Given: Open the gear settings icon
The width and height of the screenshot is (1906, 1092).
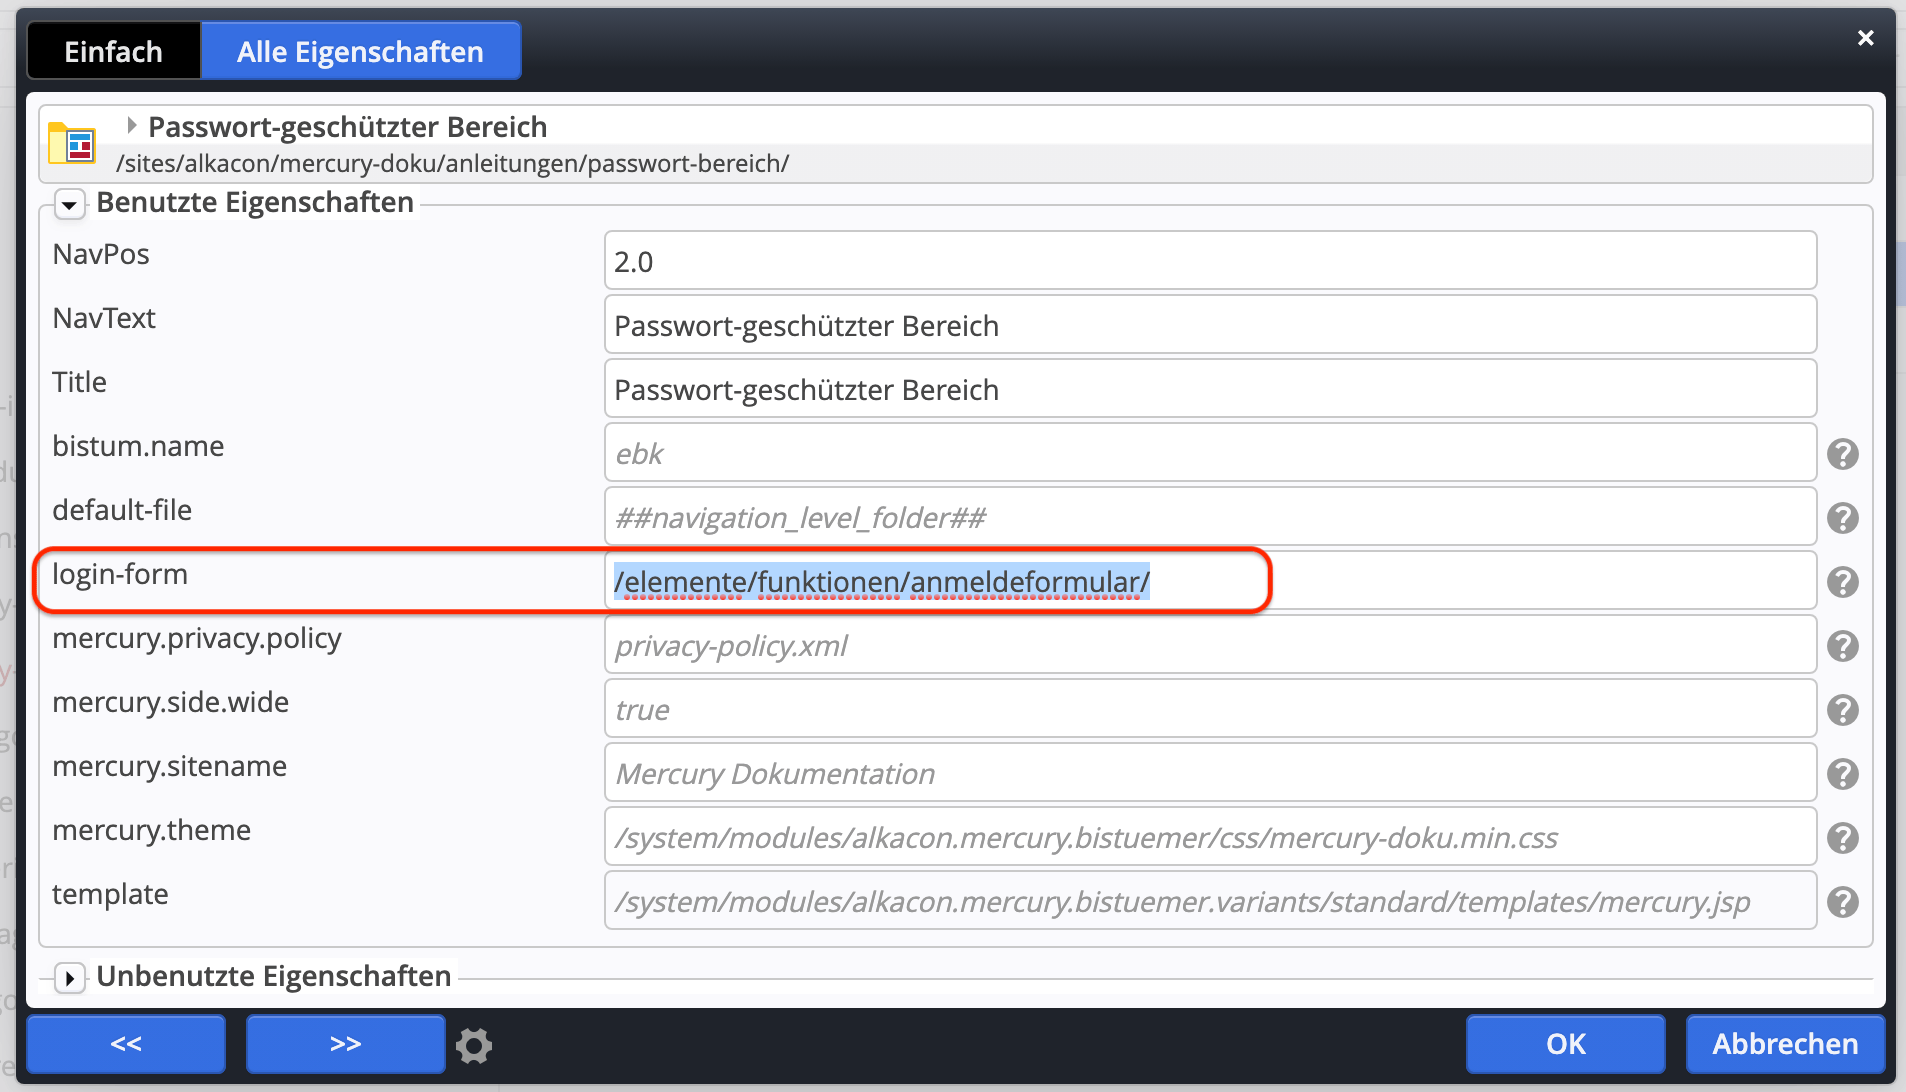Looking at the screenshot, I should [x=474, y=1045].
